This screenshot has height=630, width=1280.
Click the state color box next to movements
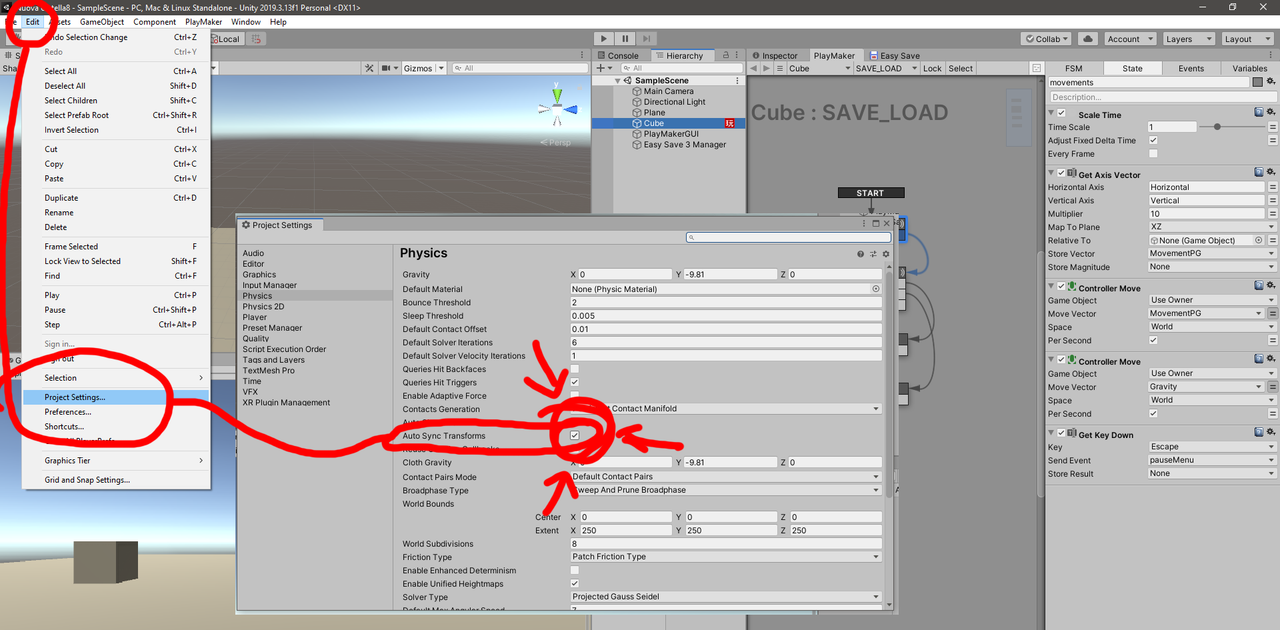[x=1258, y=82]
